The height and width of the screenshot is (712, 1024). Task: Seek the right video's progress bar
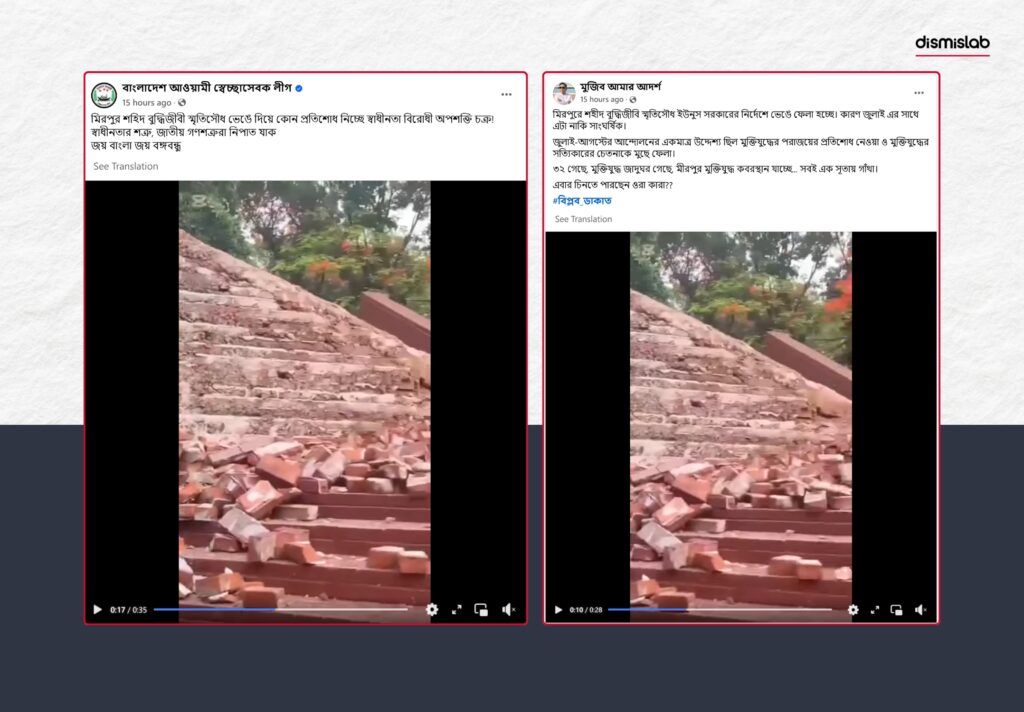coord(720,609)
